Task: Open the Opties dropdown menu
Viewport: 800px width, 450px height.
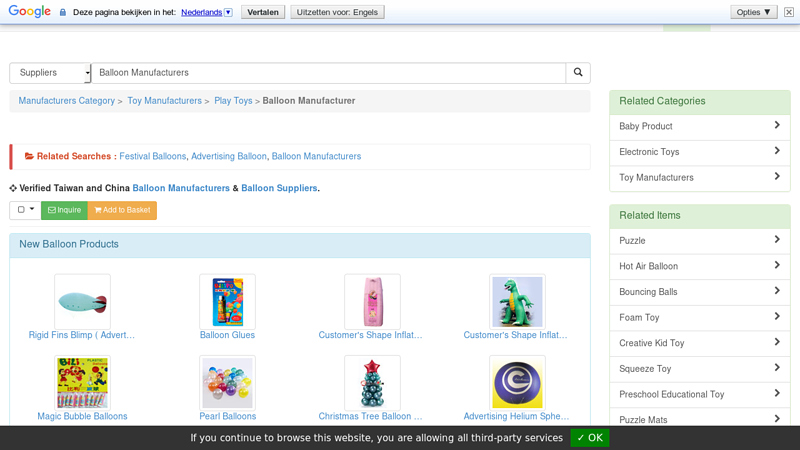Action: (753, 12)
